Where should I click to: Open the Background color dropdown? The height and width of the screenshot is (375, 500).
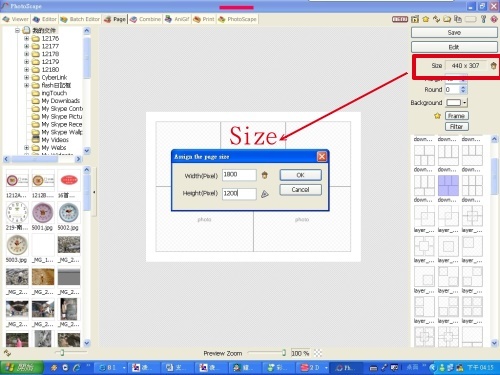point(464,103)
